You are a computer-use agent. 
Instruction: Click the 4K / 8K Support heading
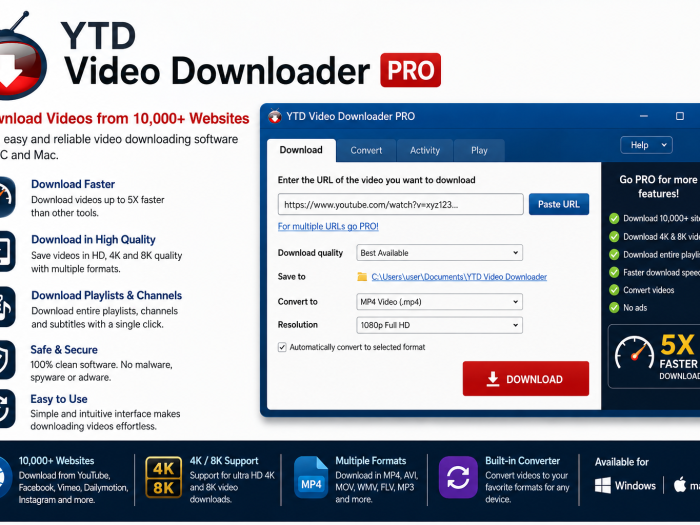[x=224, y=461]
